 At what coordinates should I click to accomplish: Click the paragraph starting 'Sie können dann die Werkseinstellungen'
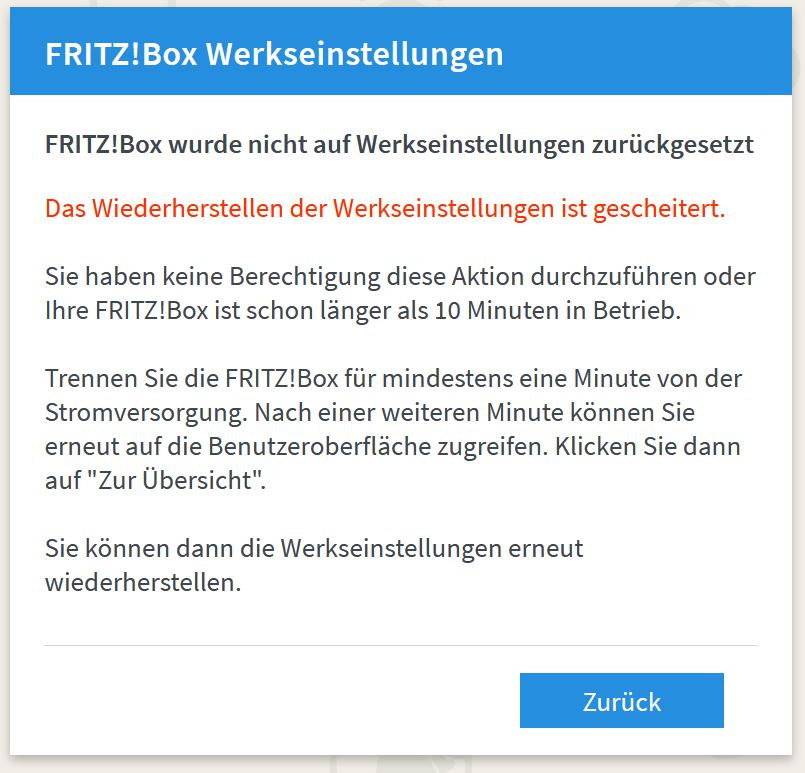[314, 565]
